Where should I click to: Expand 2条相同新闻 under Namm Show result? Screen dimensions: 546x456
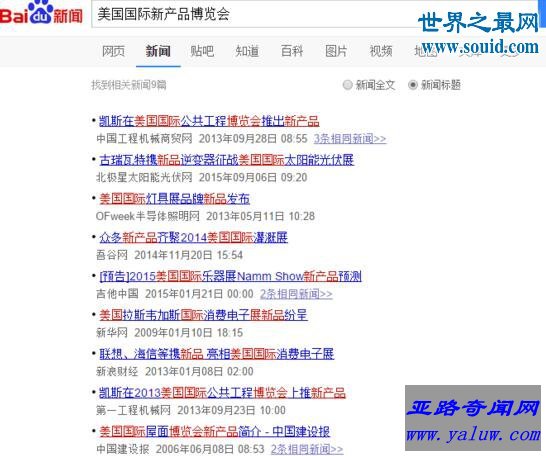[296, 294]
